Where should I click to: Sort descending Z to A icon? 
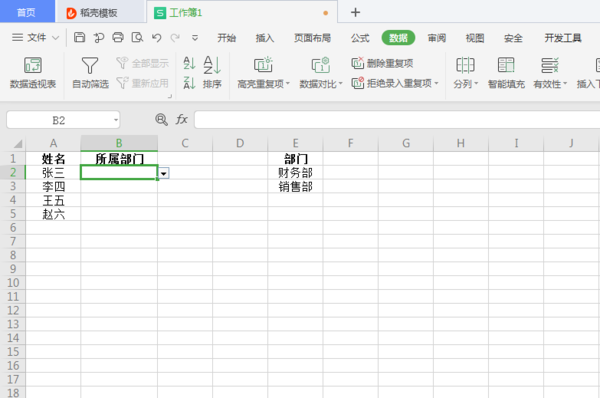189,83
